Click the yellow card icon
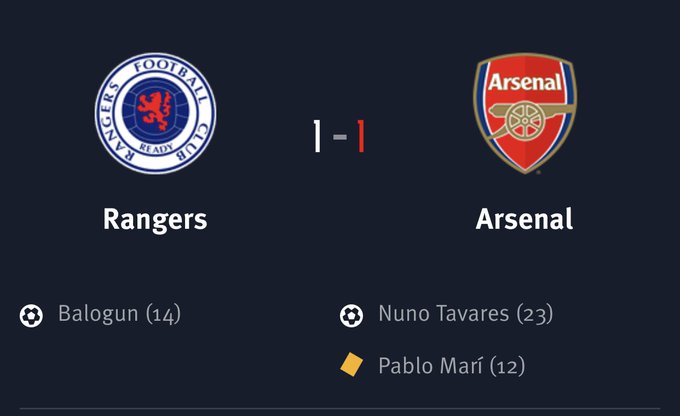This screenshot has height=416, width=680. 351,365
